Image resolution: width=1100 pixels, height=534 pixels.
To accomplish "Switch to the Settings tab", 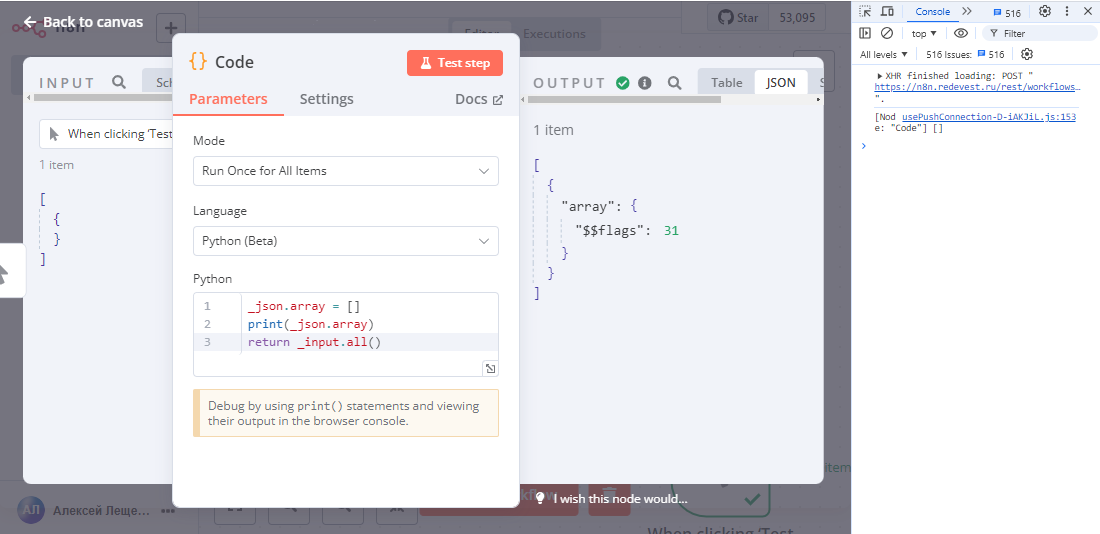I will coord(326,99).
